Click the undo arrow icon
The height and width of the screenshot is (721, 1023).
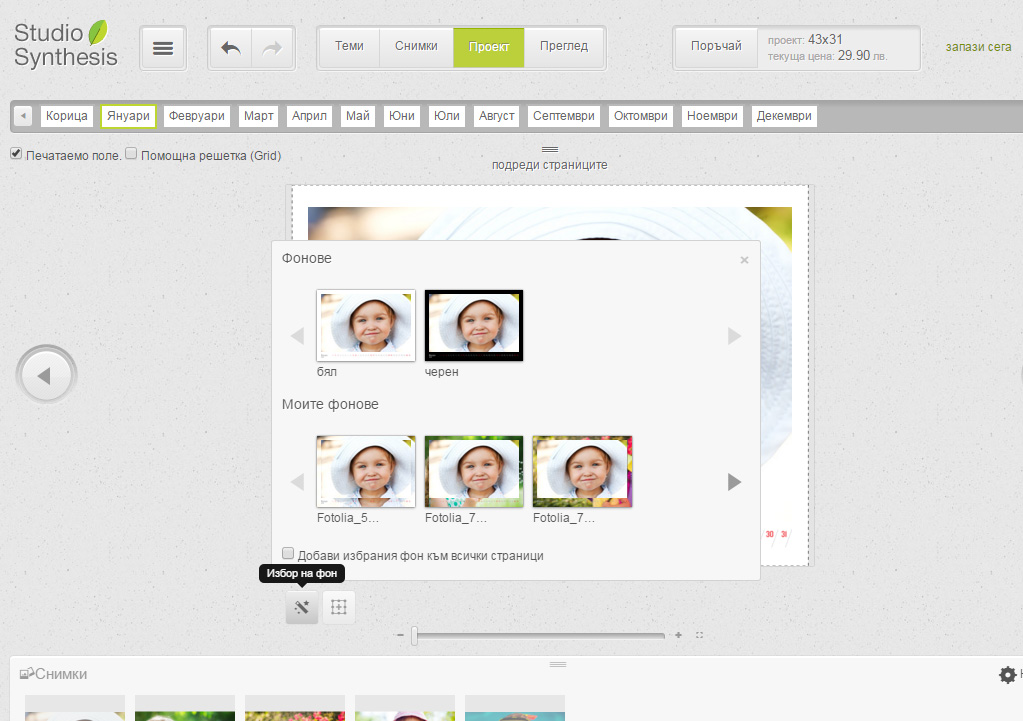pos(231,48)
